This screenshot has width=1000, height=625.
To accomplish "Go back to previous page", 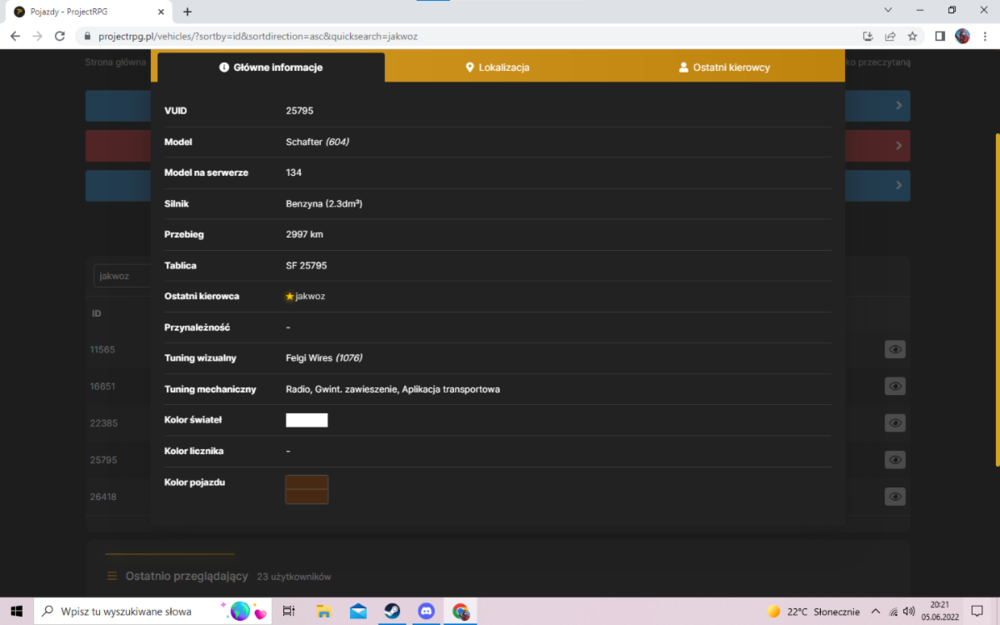I will click(x=15, y=36).
